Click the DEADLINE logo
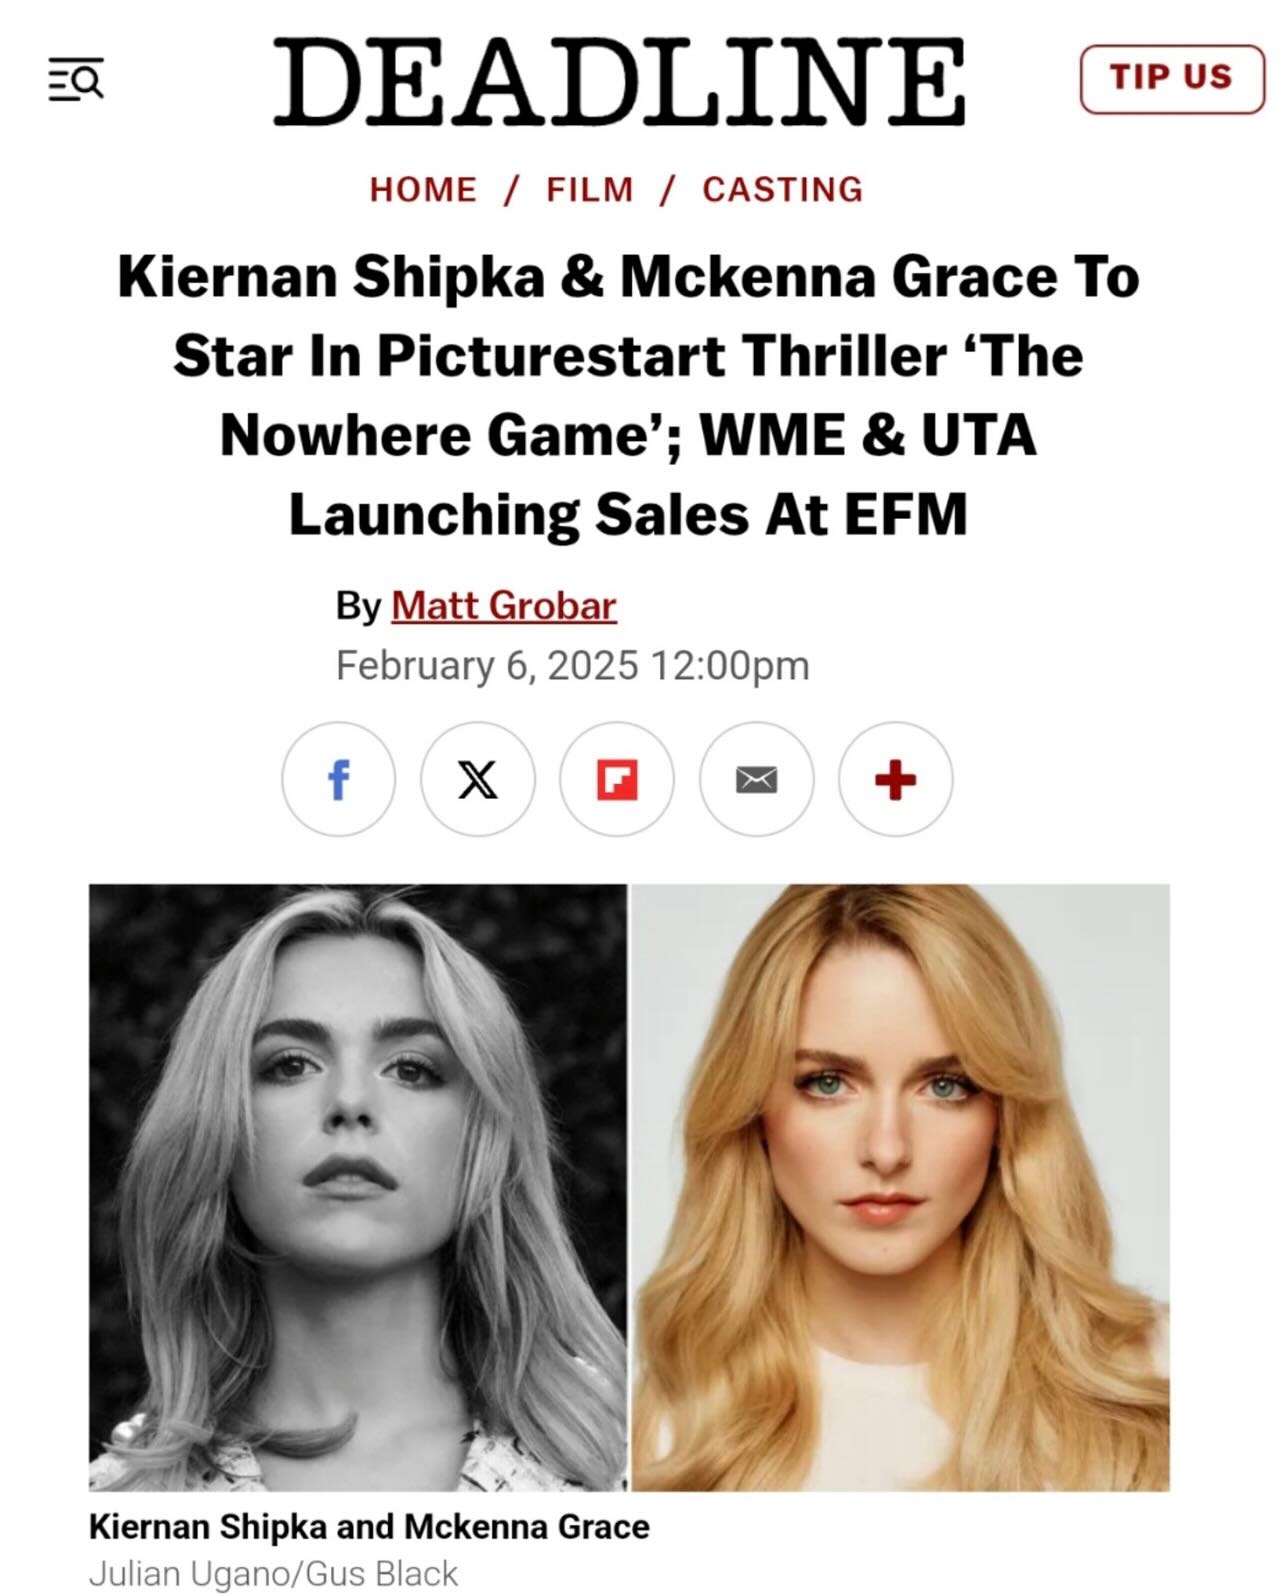 [619, 80]
